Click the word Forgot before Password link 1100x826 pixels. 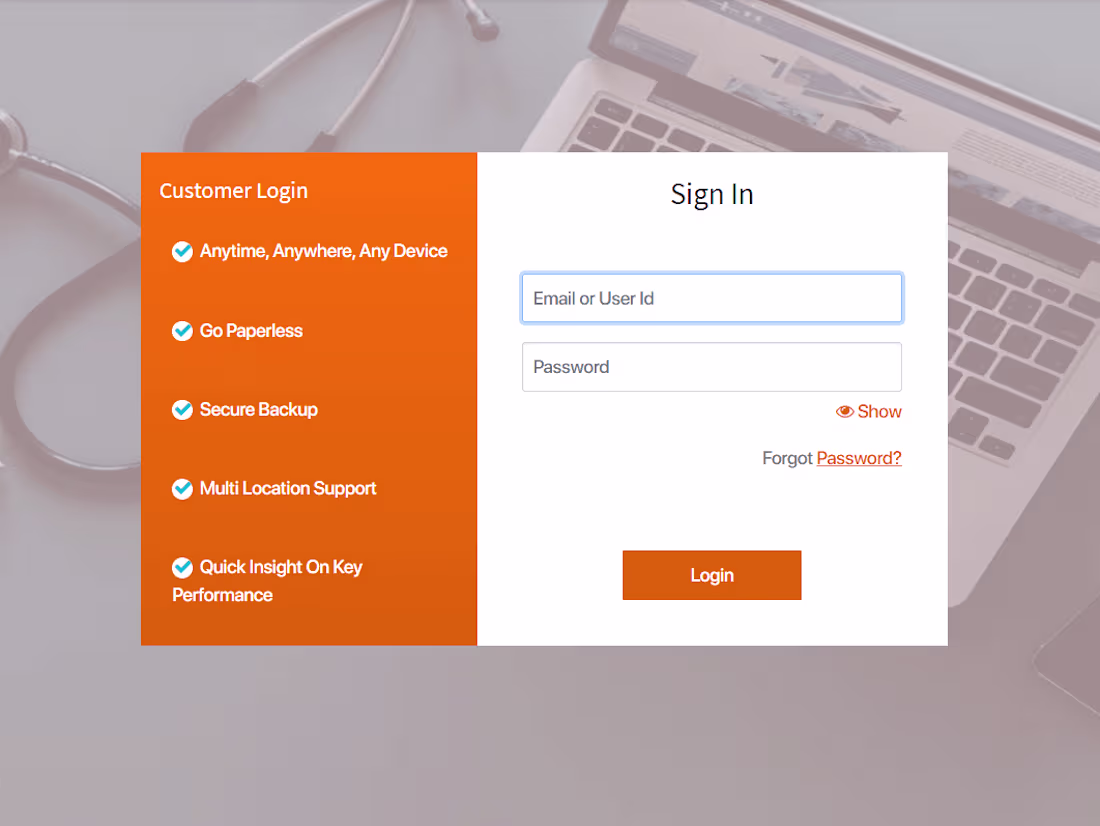tap(787, 458)
